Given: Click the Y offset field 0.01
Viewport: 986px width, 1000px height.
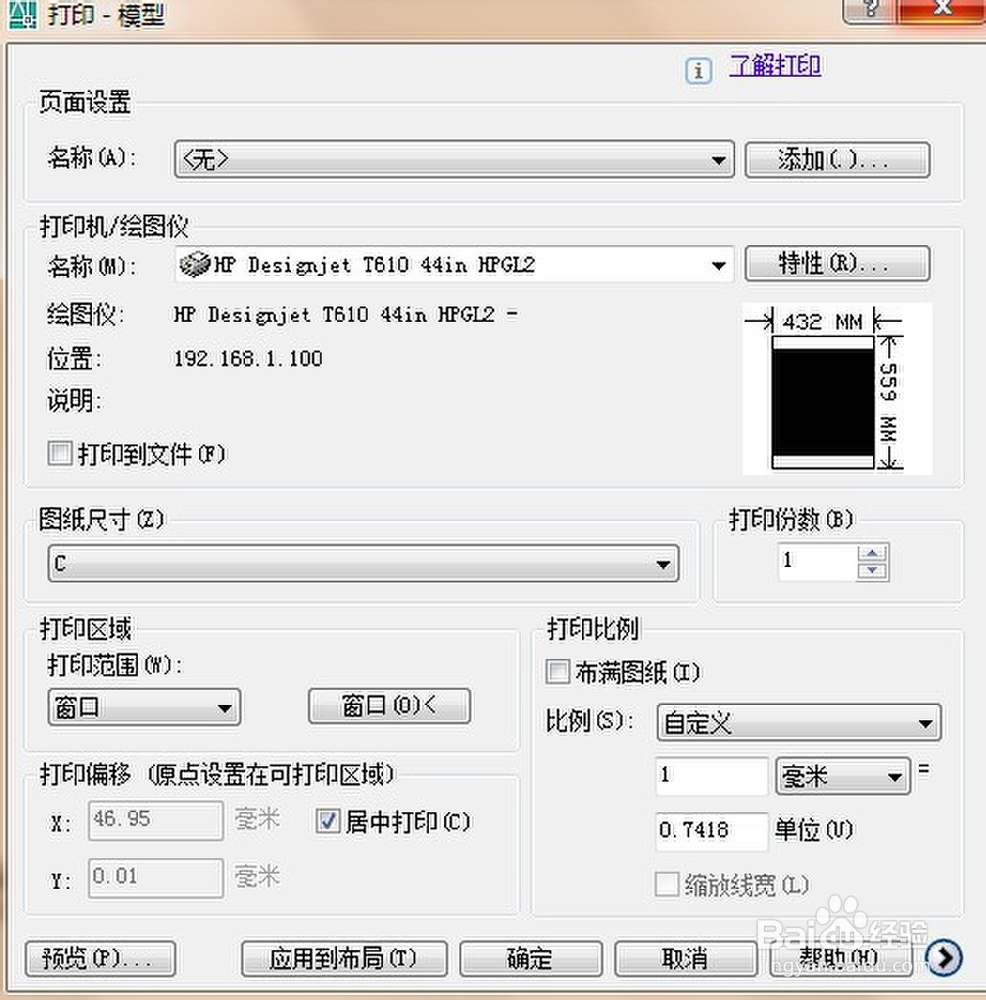Looking at the screenshot, I should 156,878.
